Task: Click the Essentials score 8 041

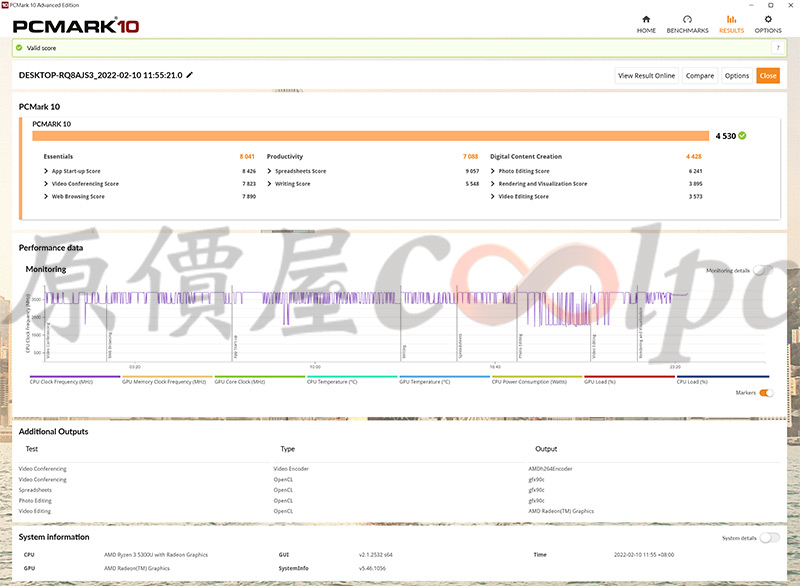Action: click(x=247, y=157)
